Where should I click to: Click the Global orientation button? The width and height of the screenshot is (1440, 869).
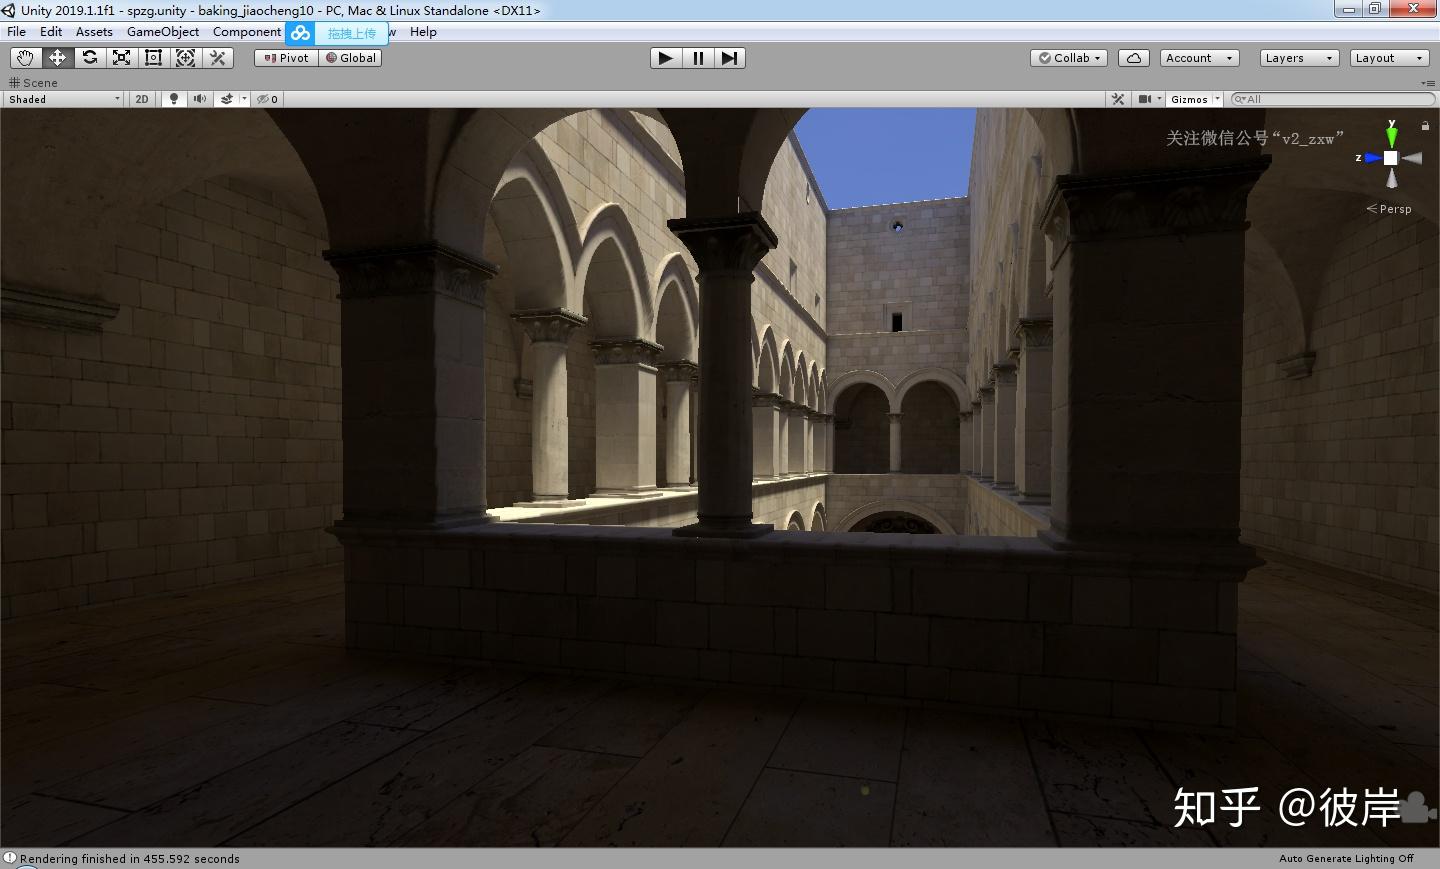(351, 58)
